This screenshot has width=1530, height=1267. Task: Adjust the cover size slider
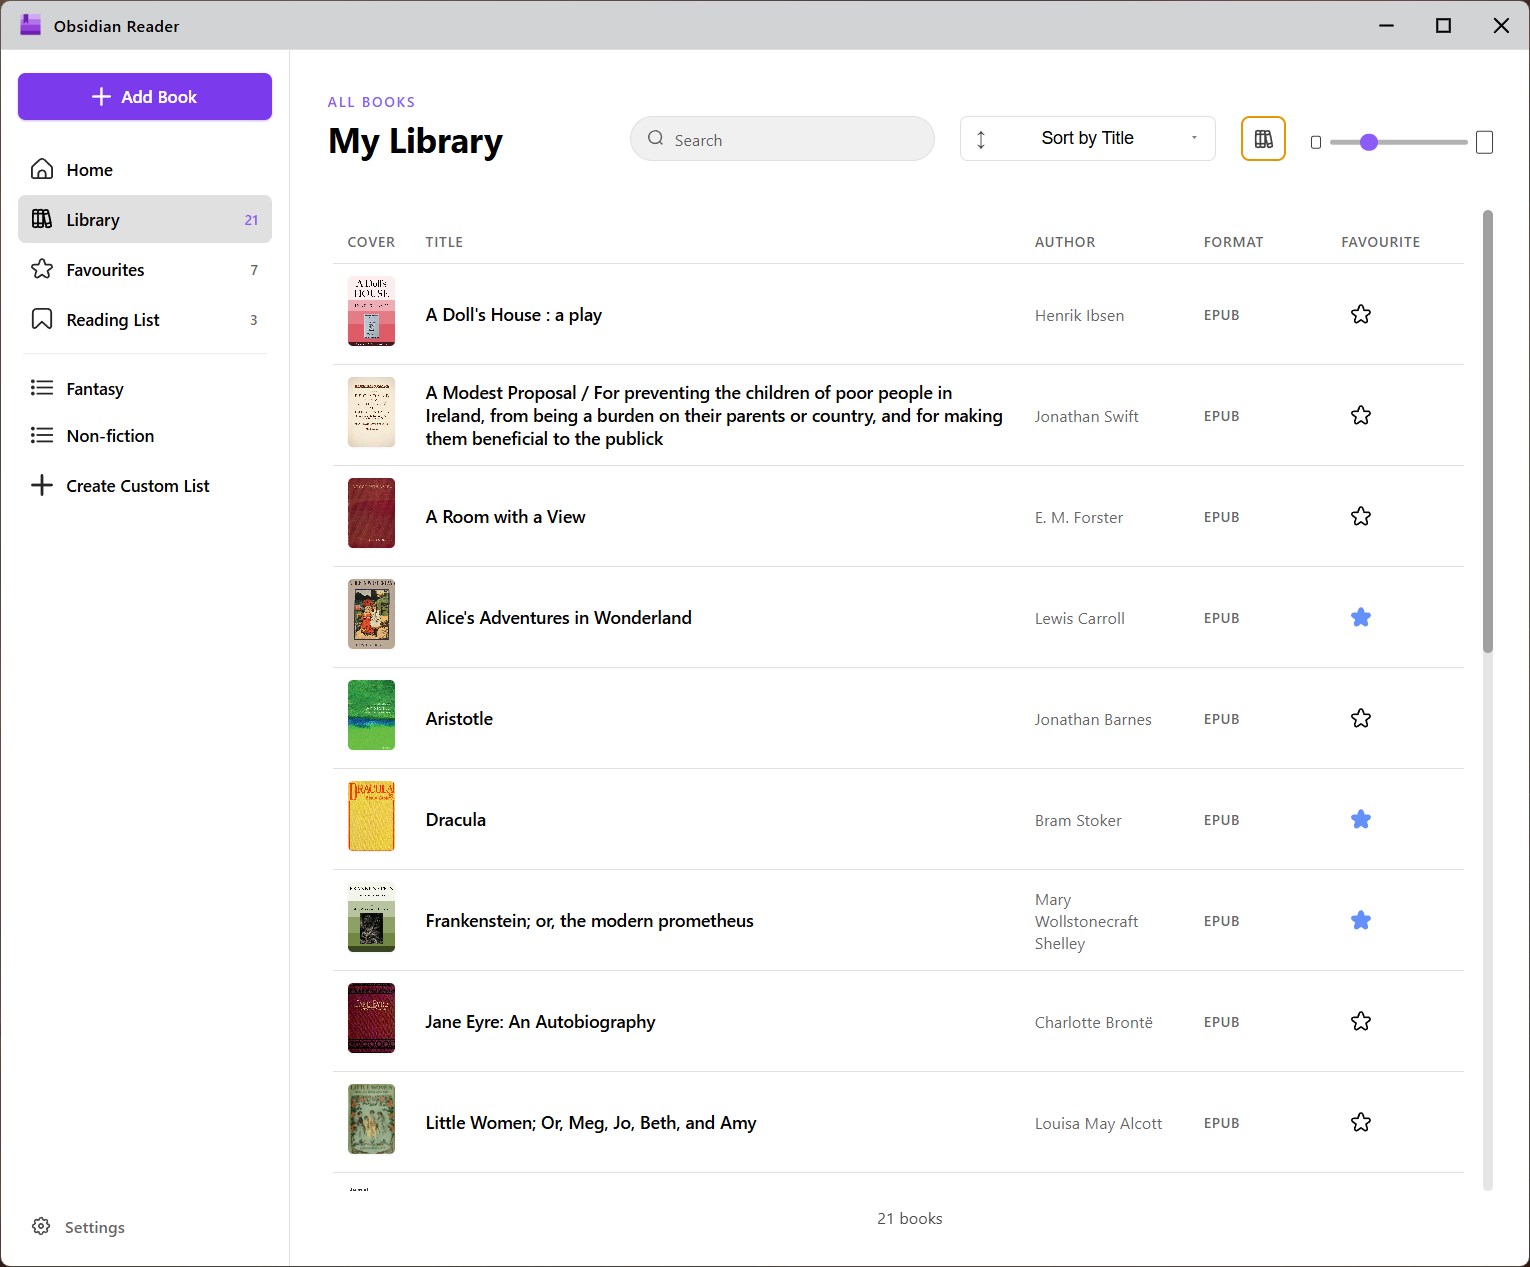(1399, 142)
